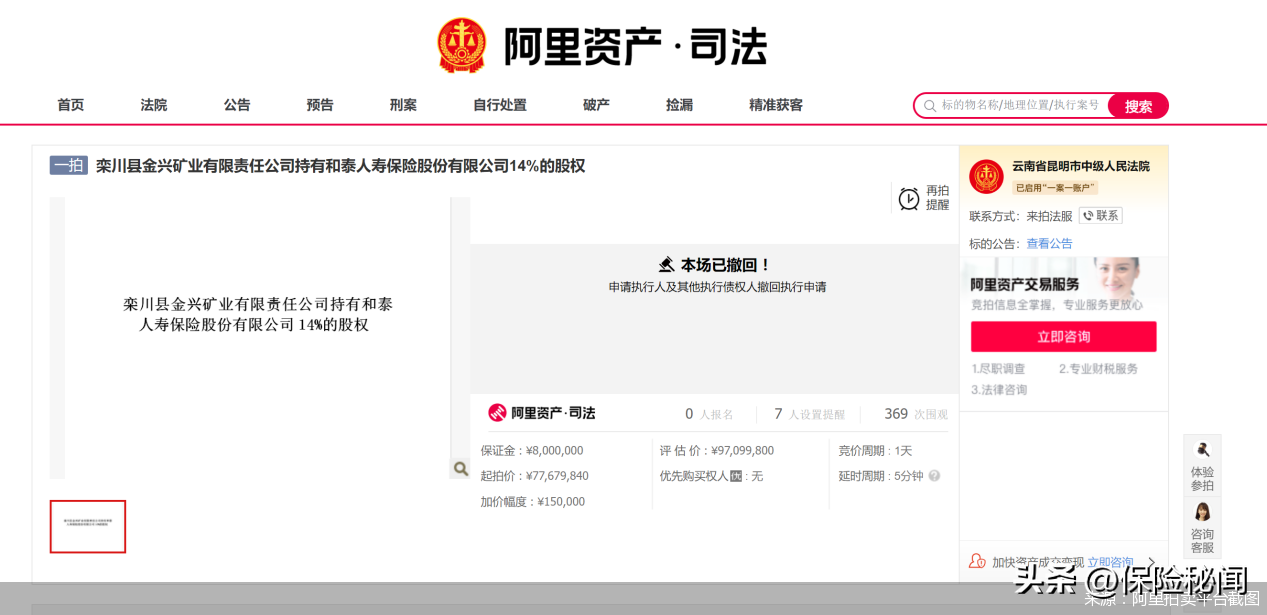Click the 立即咨询 consultation button
The height and width of the screenshot is (615, 1267).
[1063, 336]
